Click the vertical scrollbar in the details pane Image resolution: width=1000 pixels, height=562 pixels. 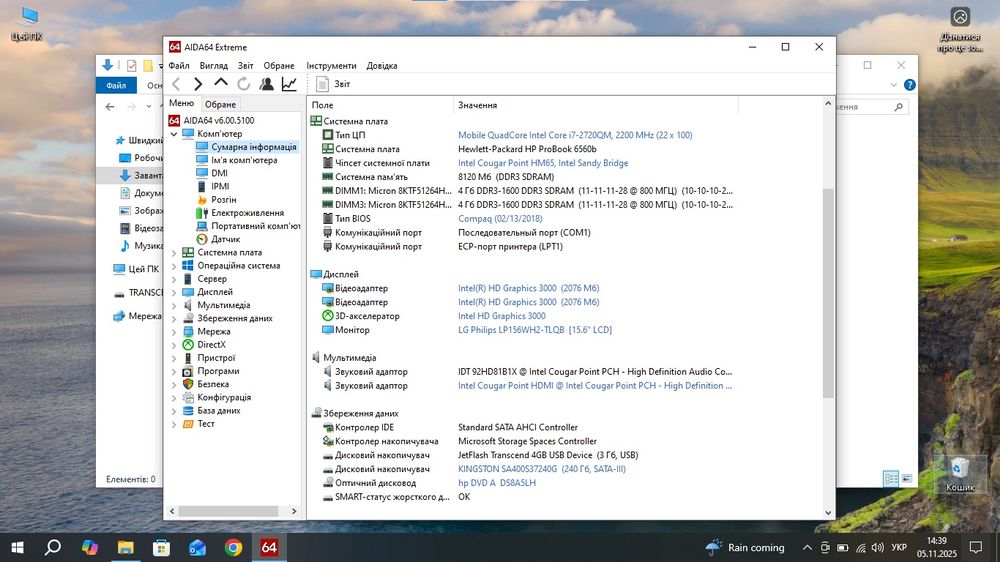828,292
